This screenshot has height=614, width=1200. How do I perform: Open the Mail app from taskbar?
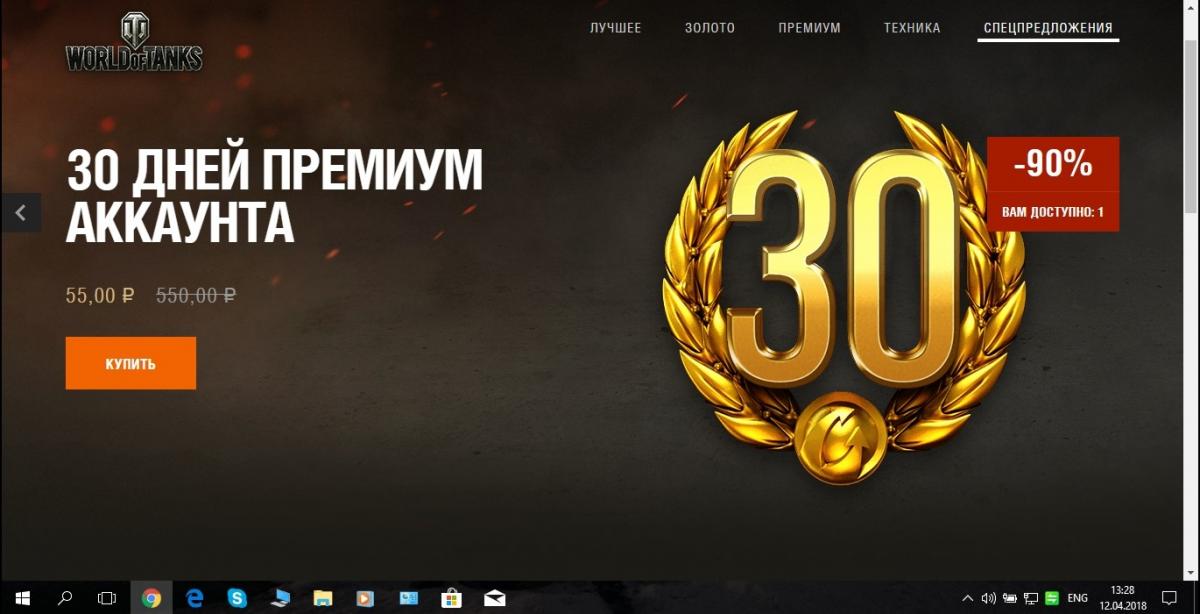pos(495,598)
